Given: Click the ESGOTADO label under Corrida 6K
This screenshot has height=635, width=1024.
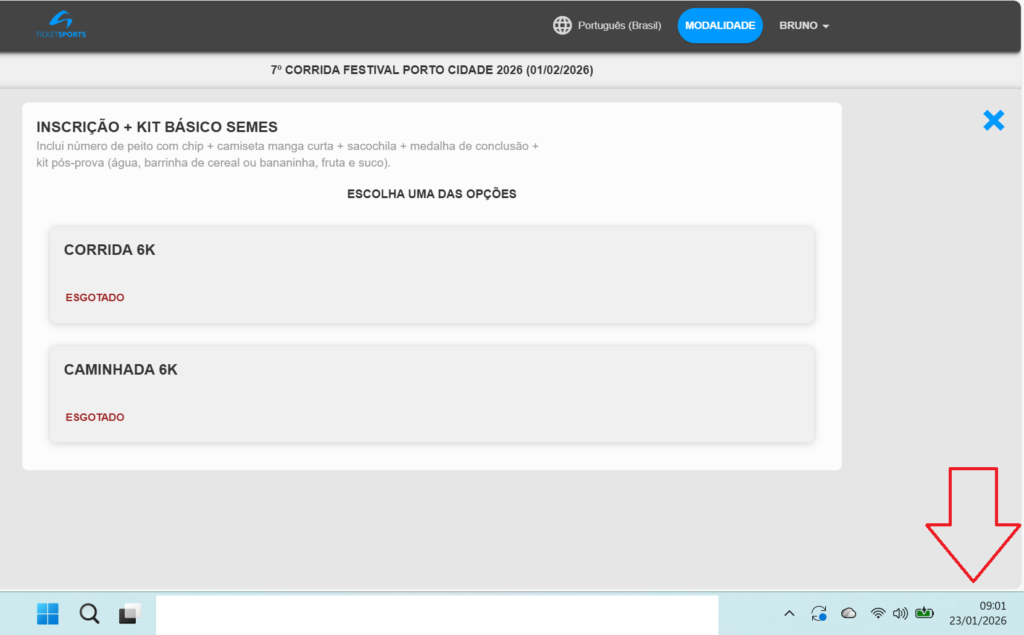Looking at the screenshot, I should pyautogui.click(x=95, y=298).
